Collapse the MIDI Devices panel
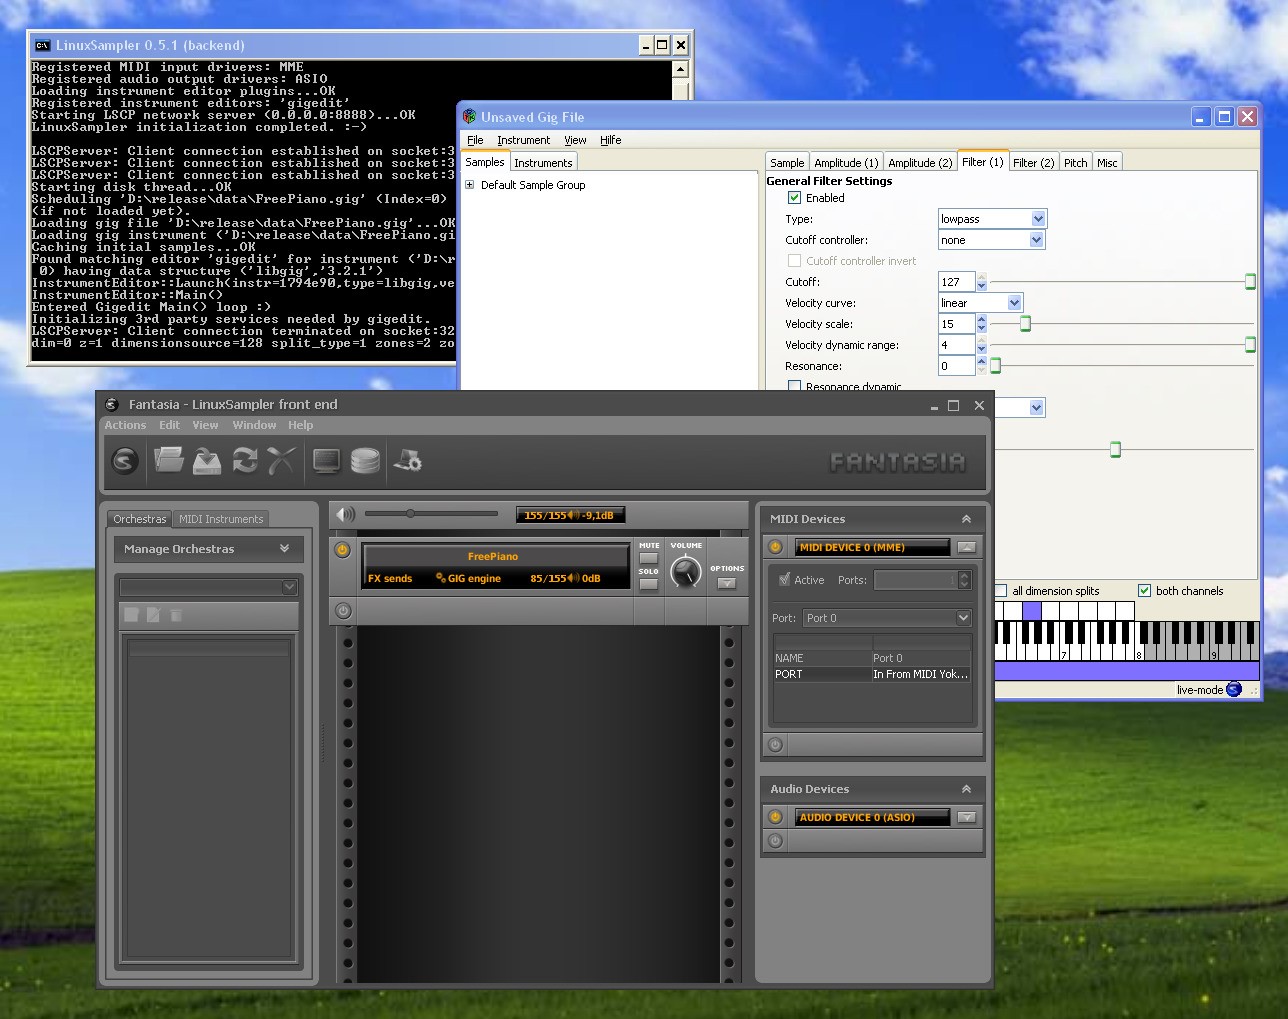This screenshot has width=1288, height=1019. pos(966,519)
